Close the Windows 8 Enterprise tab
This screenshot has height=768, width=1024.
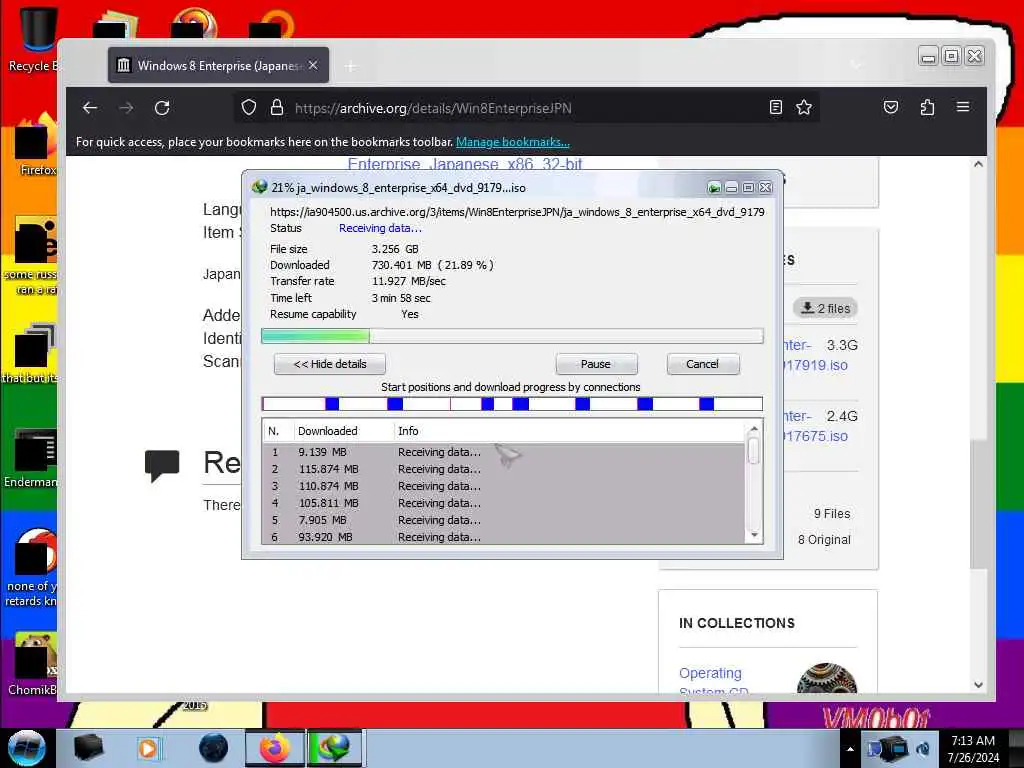[313, 65]
